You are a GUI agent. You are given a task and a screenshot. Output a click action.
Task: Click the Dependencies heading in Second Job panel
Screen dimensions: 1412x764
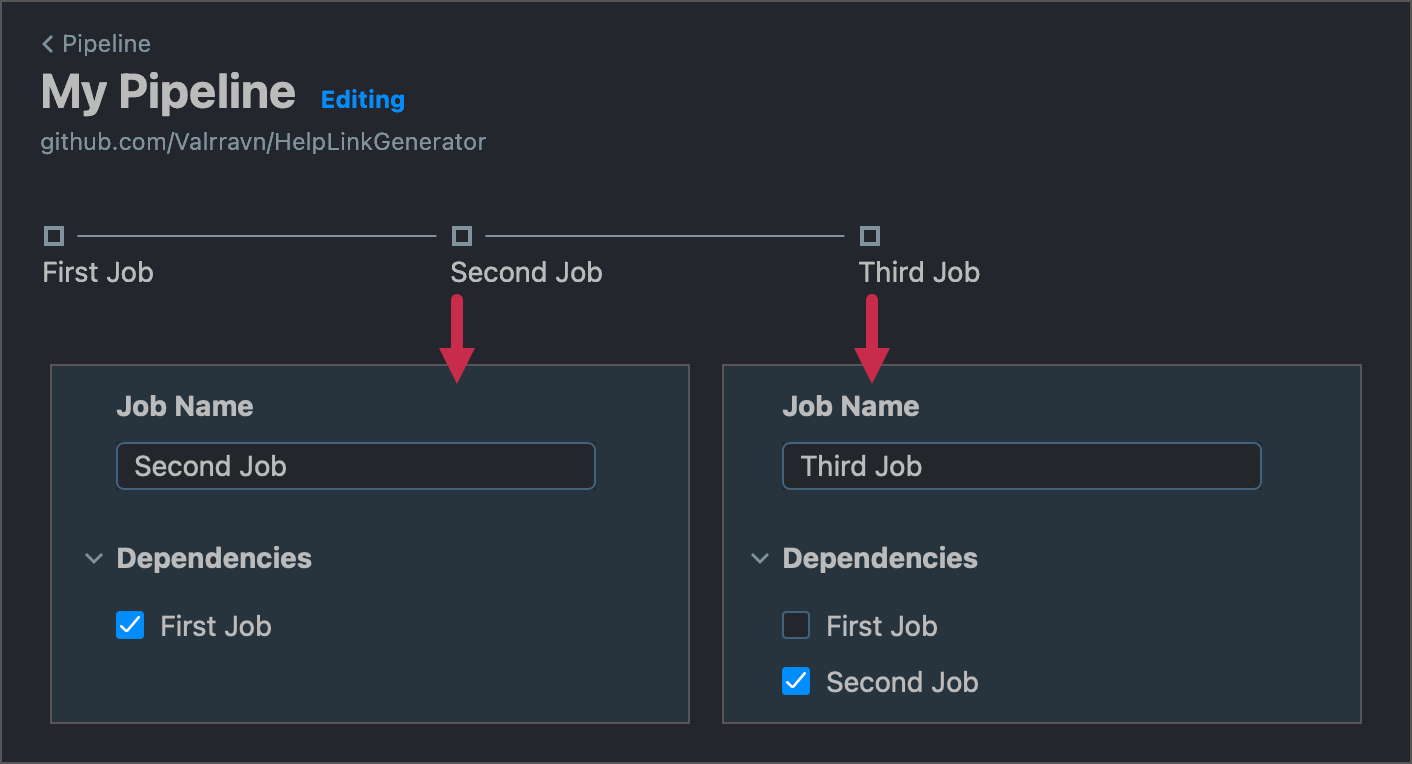pyautogui.click(x=214, y=558)
